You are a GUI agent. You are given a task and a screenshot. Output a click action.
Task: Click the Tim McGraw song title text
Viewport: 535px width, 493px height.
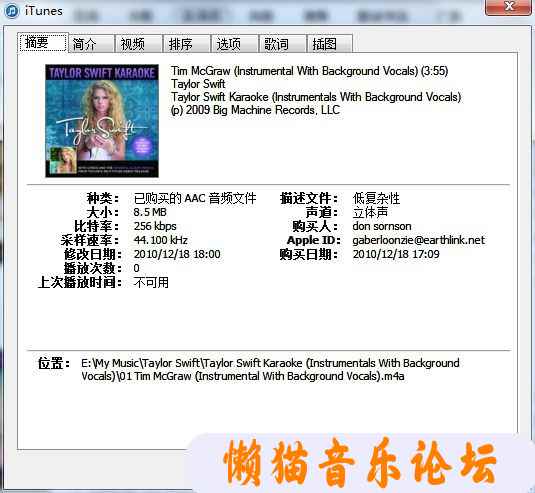(x=309, y=71)
